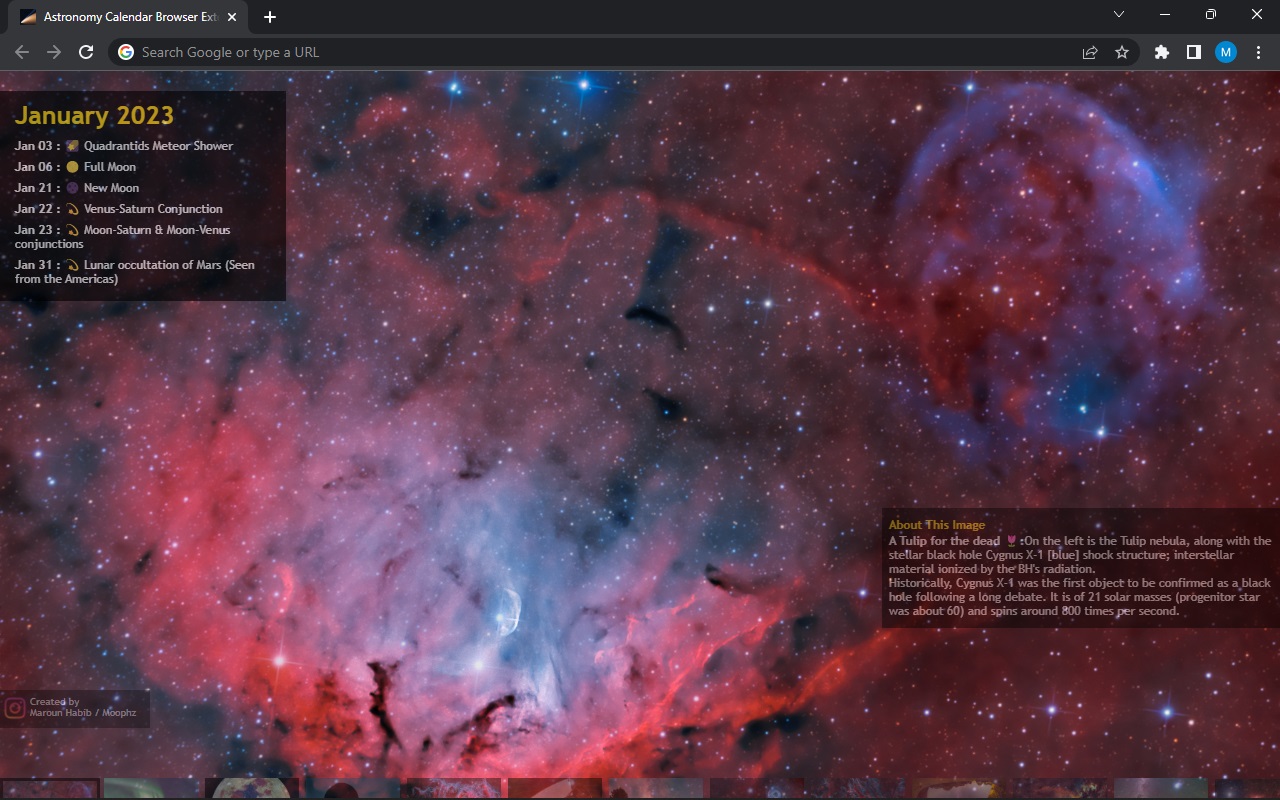Open the Chrome three-dot menu
The image size is (1280, 800).
point(1258,52)
